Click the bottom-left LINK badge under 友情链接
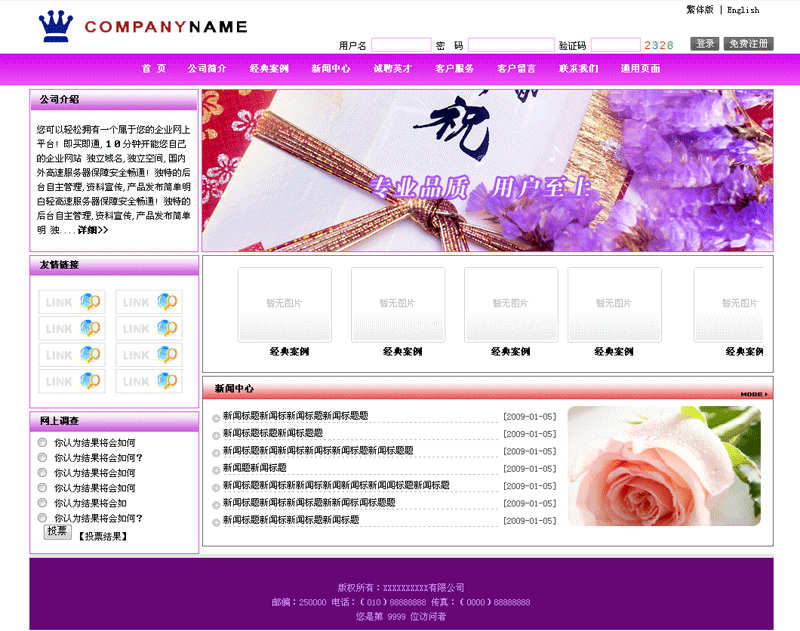800x631 pixels. click(x=70, y=381)
